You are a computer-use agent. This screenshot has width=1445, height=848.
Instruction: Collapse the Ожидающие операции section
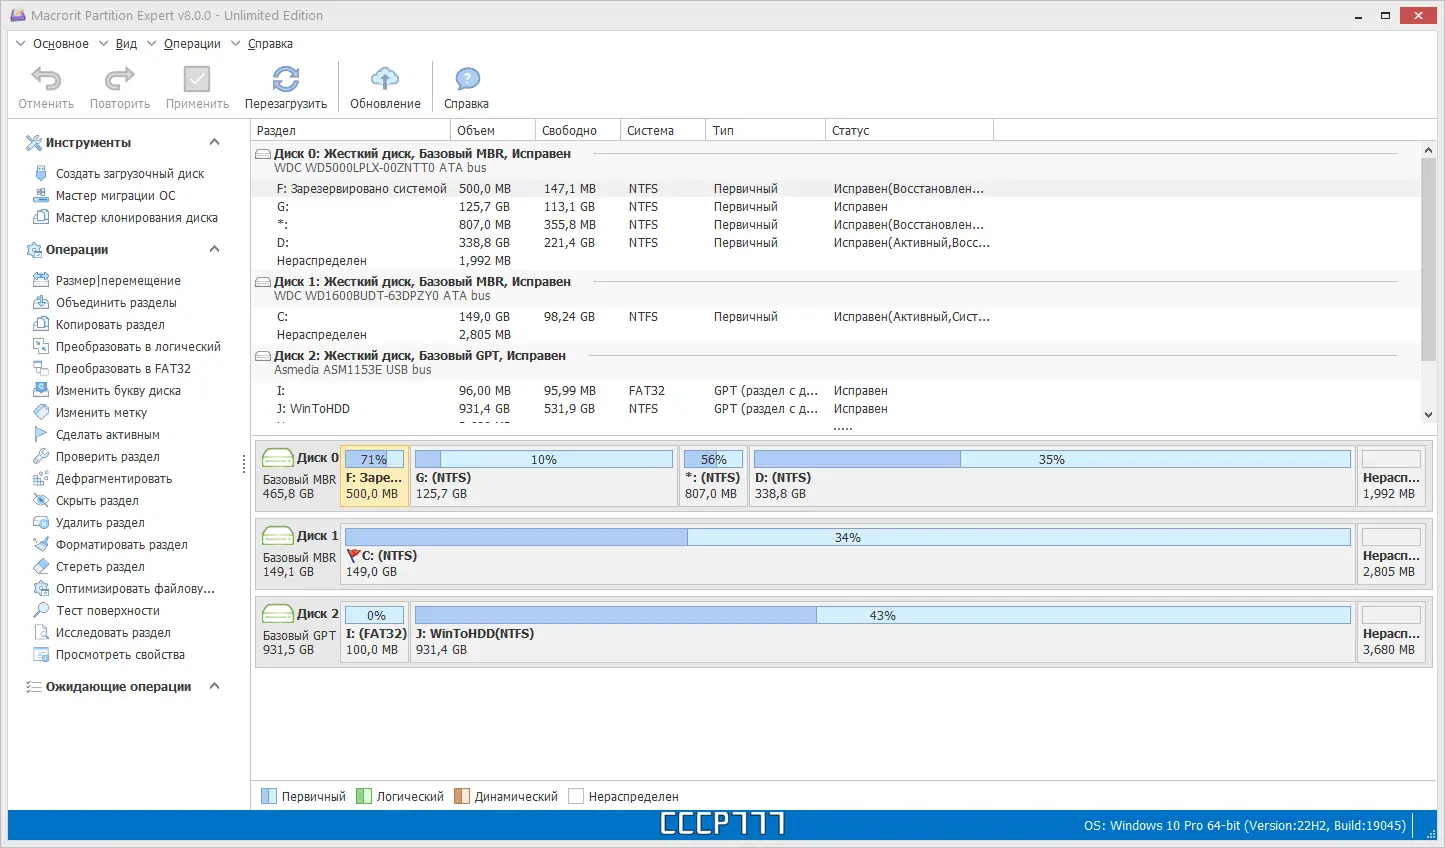(212, 686)
